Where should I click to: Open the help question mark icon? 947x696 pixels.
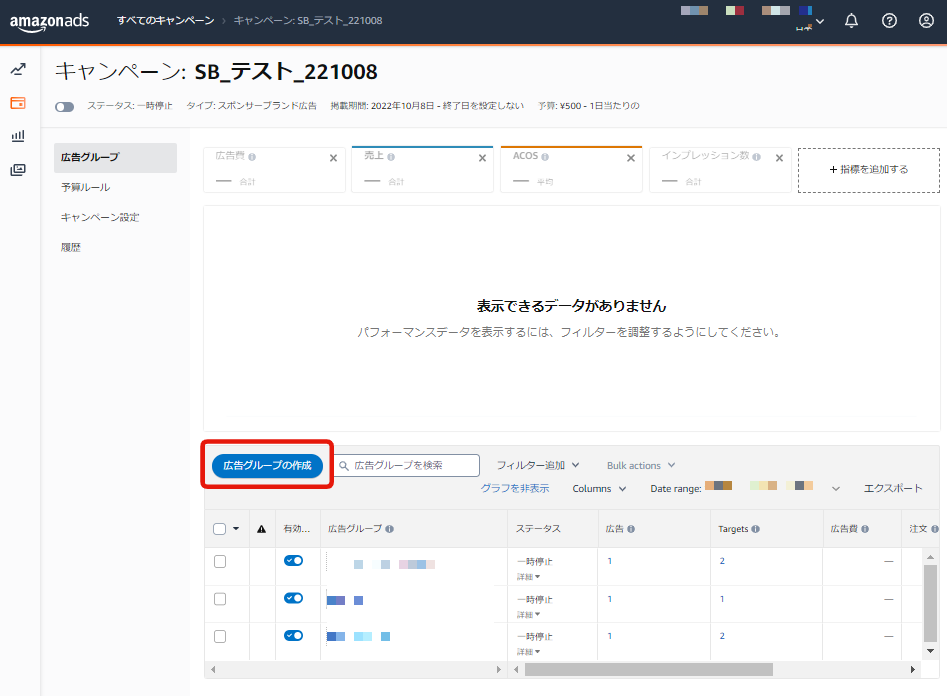pos(889,21)
